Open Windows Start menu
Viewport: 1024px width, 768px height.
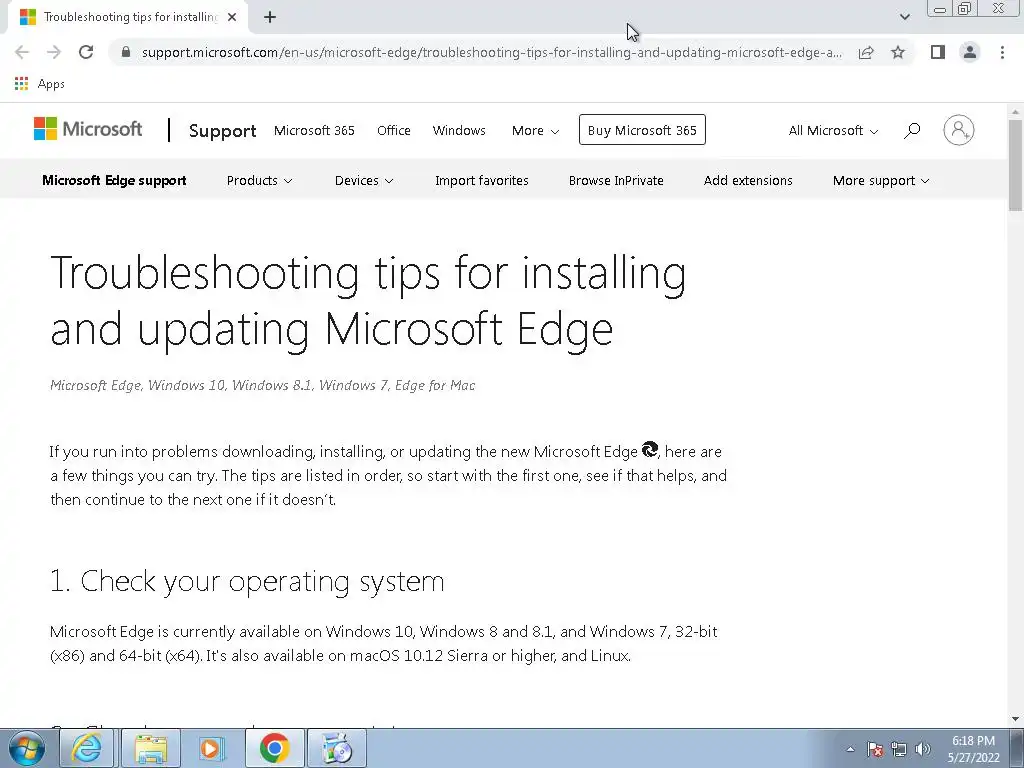25,748
